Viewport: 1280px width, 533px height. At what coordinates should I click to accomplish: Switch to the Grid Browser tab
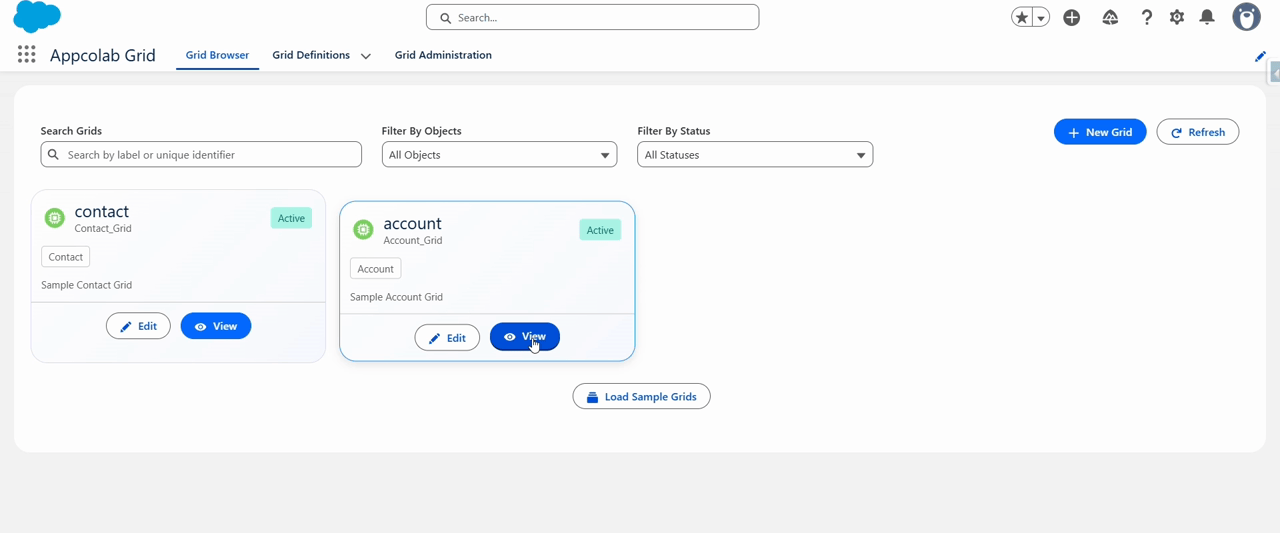coord(217,55)
